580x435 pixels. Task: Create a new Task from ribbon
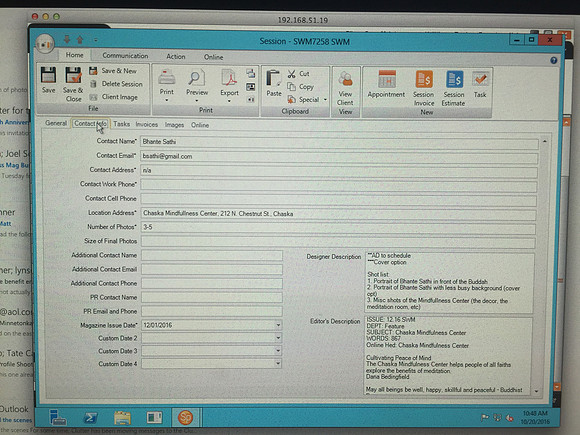[480, 85]
